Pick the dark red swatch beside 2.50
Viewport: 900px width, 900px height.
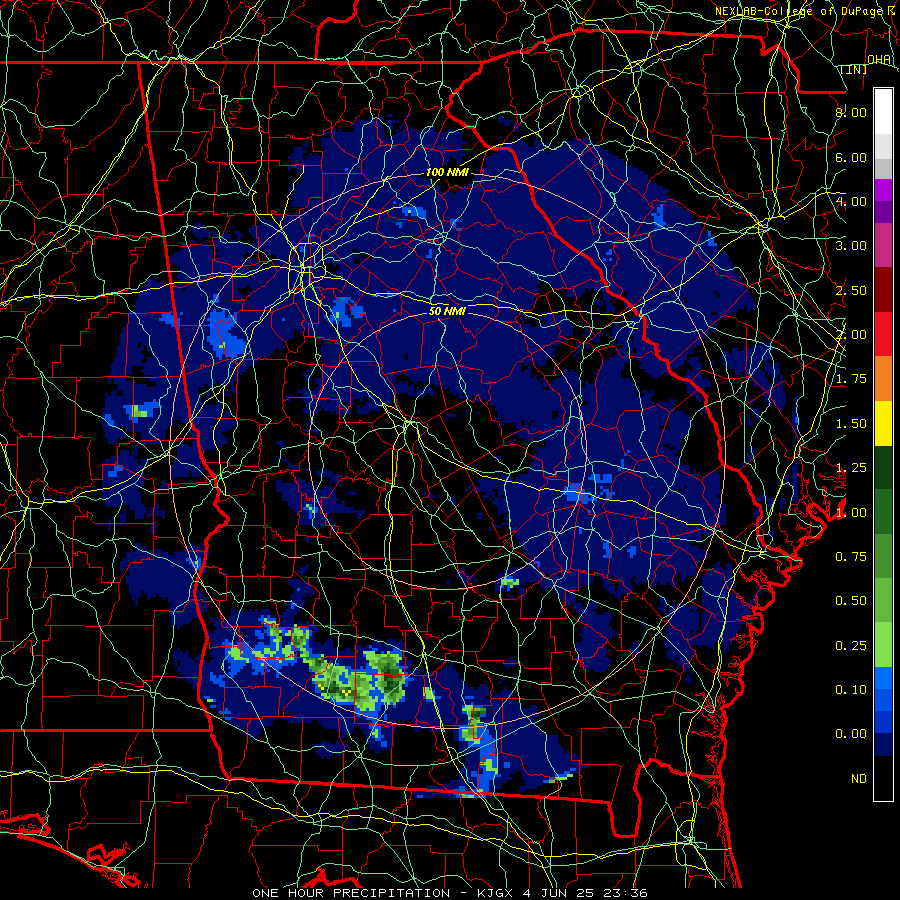[883, 290]
